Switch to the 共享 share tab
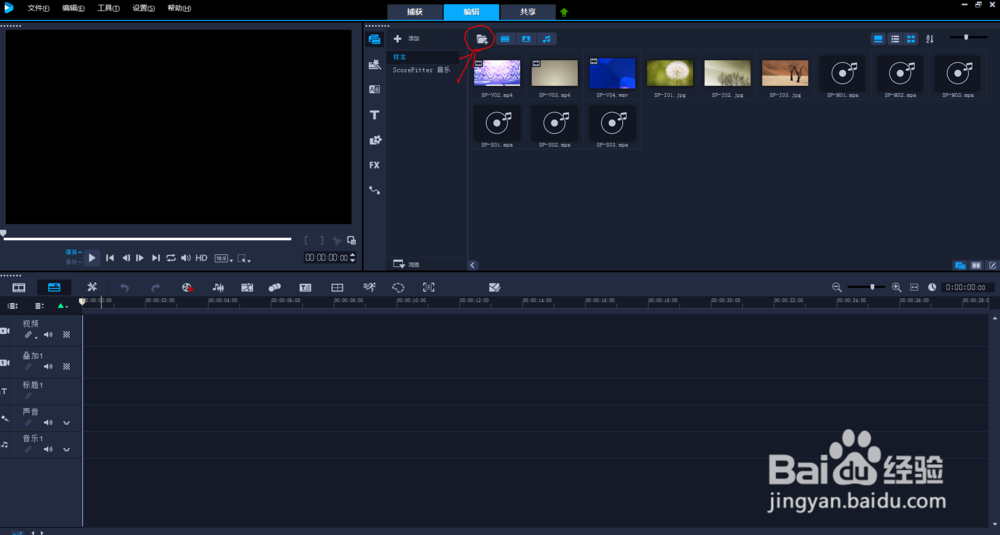Image resolution: width=1000 pixels, height=535 pixels. [x=527, y=12]
